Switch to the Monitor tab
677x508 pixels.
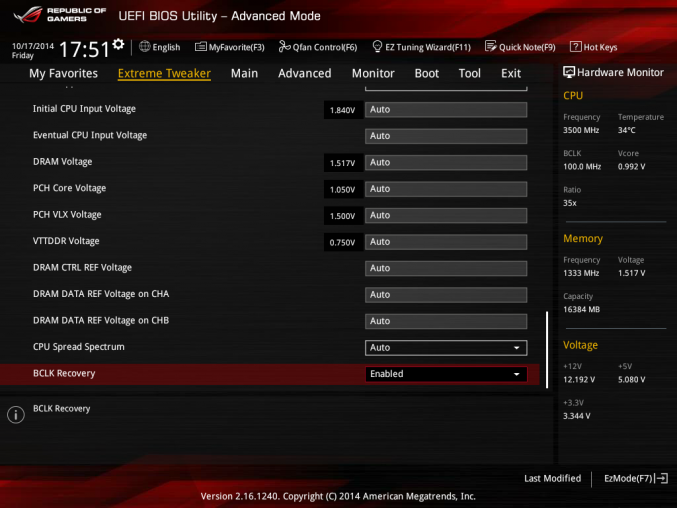(x=373, y=73)
